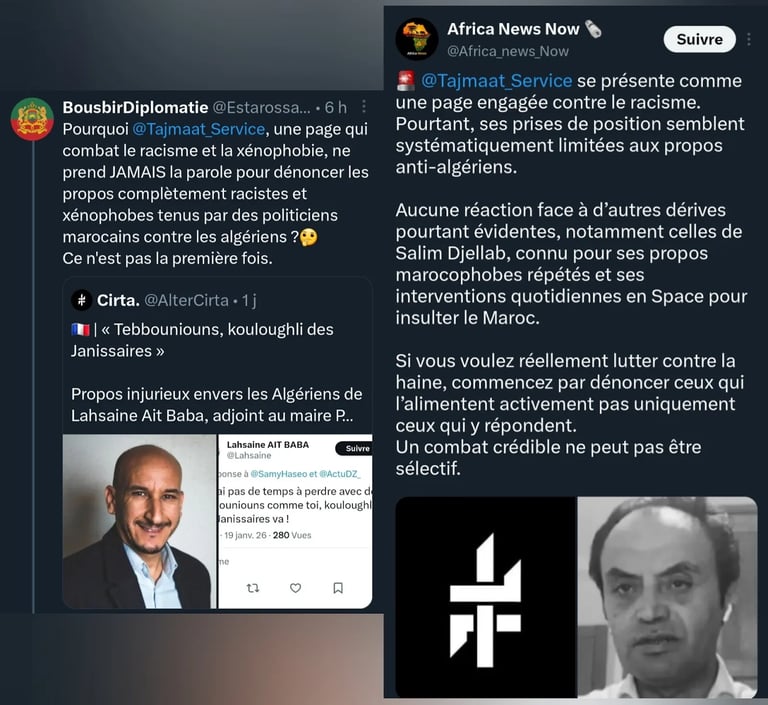Image resolution: width=768 pixels, height=705 pixels.
Task: Follow Africa News Now via the Suivre button
Action: [699, 39]
